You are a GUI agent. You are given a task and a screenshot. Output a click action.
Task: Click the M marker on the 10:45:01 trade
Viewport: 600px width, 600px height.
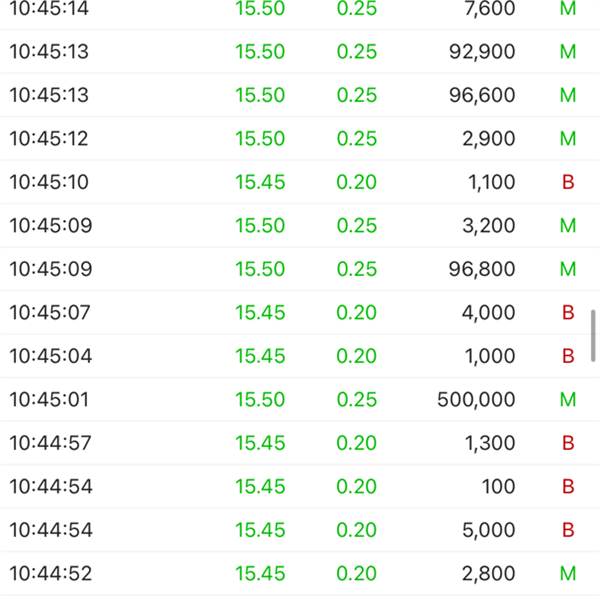(568, 400)
